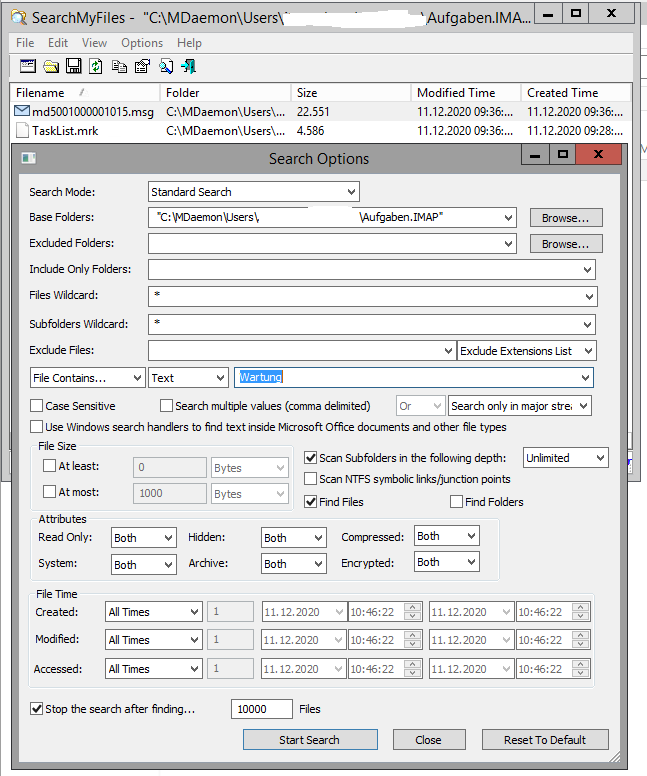Open the View menu
This screenshot has height=776, width=647.
(94, 43)
